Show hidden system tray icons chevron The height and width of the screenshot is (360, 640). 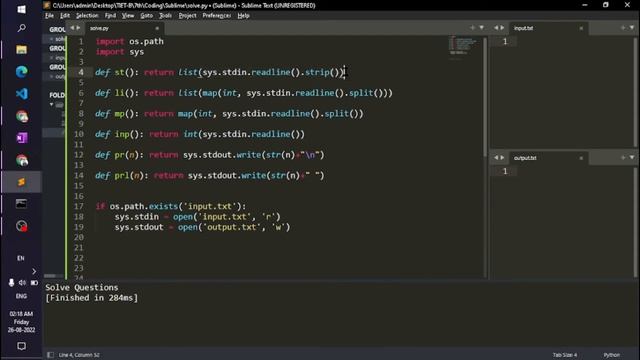[34, 271]
